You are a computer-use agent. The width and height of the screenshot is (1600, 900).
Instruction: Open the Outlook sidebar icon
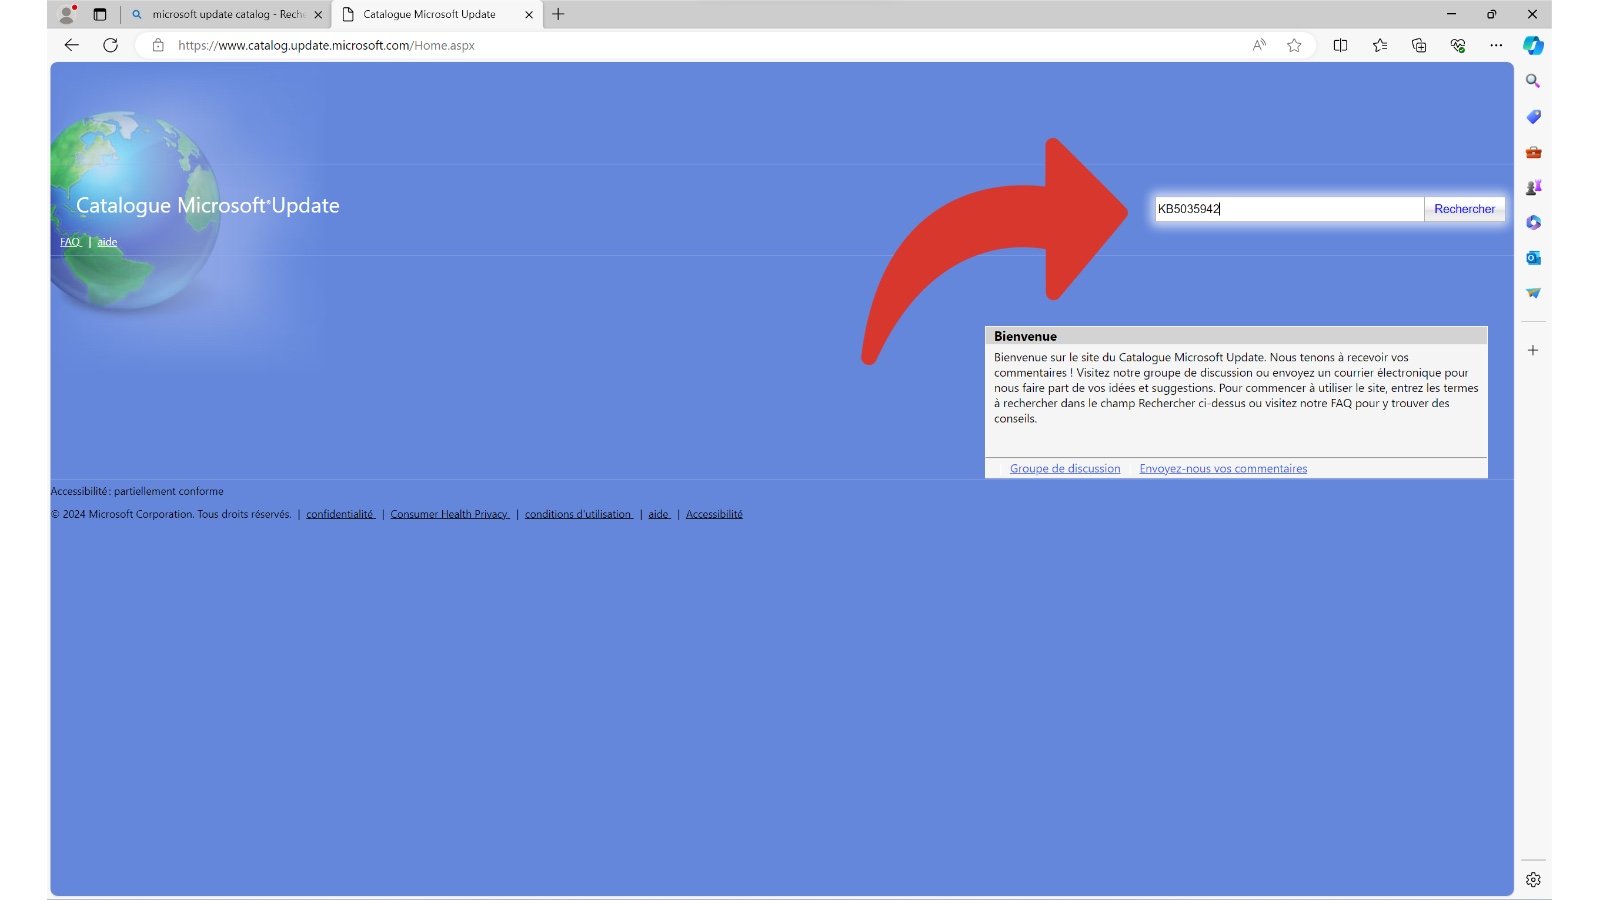point(1533,258)
